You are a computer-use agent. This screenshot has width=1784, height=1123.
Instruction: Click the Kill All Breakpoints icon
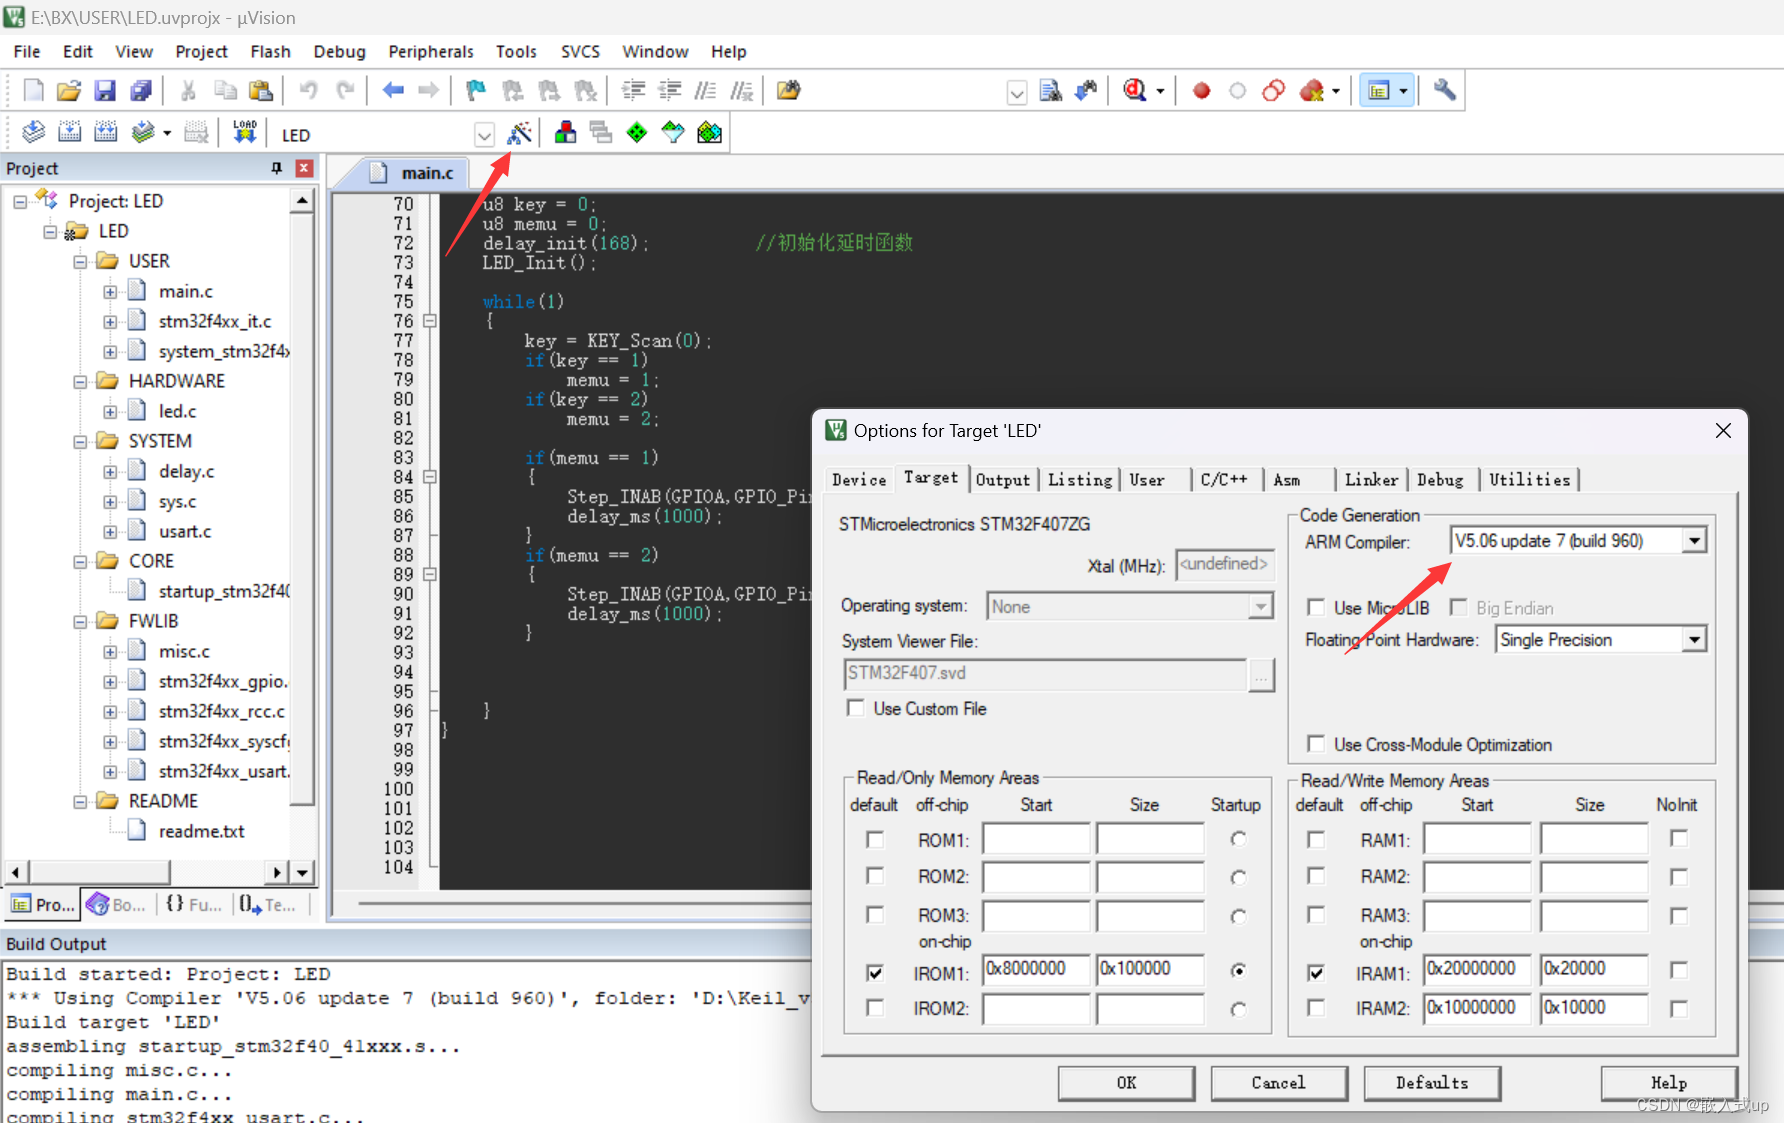1310,90
